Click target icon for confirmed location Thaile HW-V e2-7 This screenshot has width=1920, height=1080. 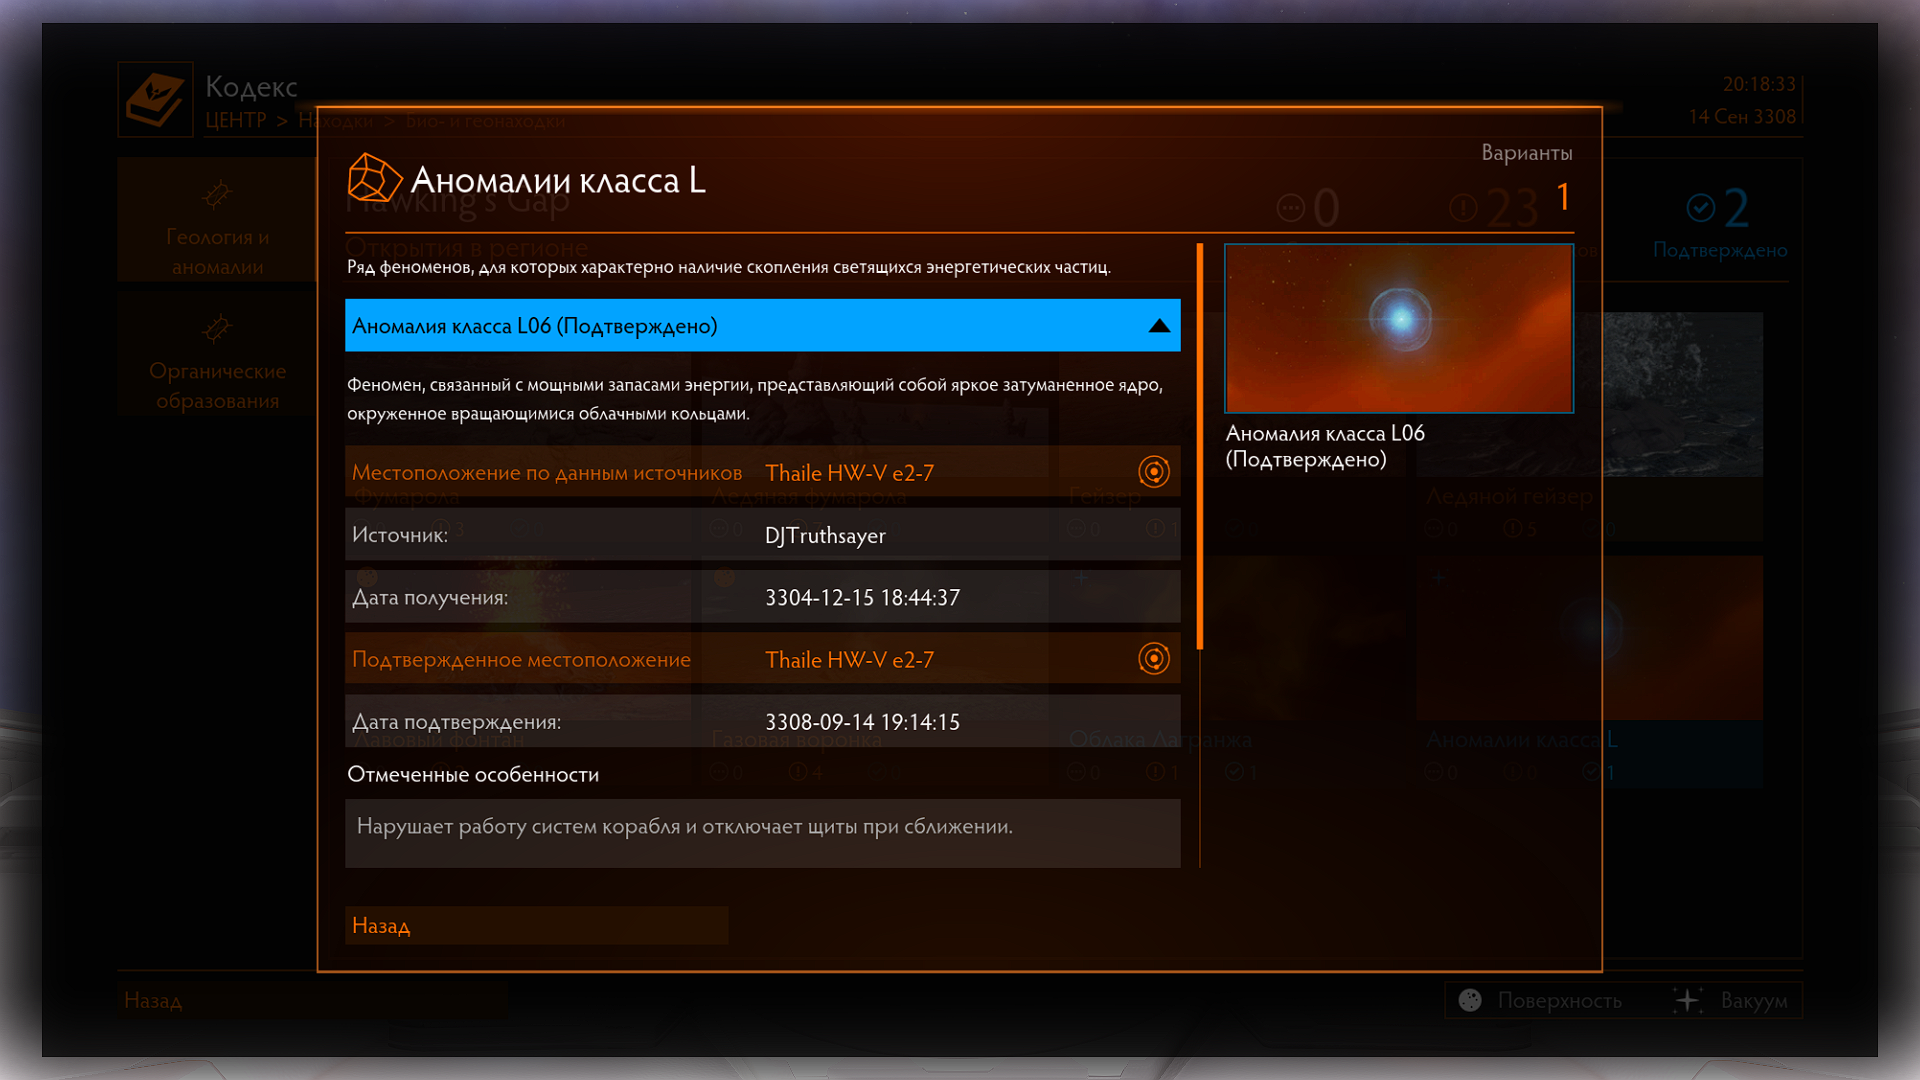point(1154,659)
